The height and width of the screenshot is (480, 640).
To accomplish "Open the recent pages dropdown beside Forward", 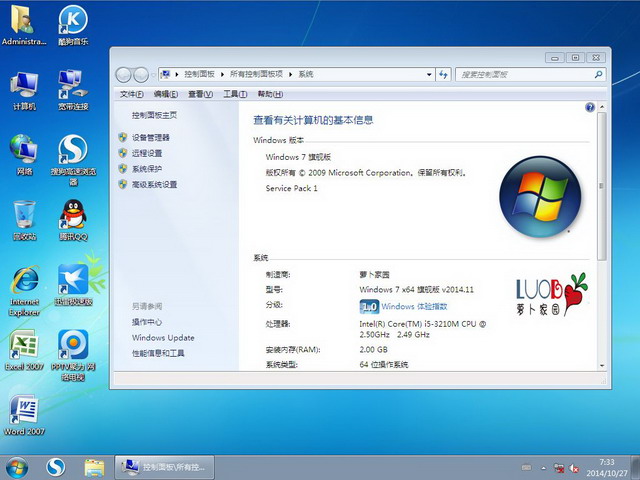I will click(x=153, y=75).
